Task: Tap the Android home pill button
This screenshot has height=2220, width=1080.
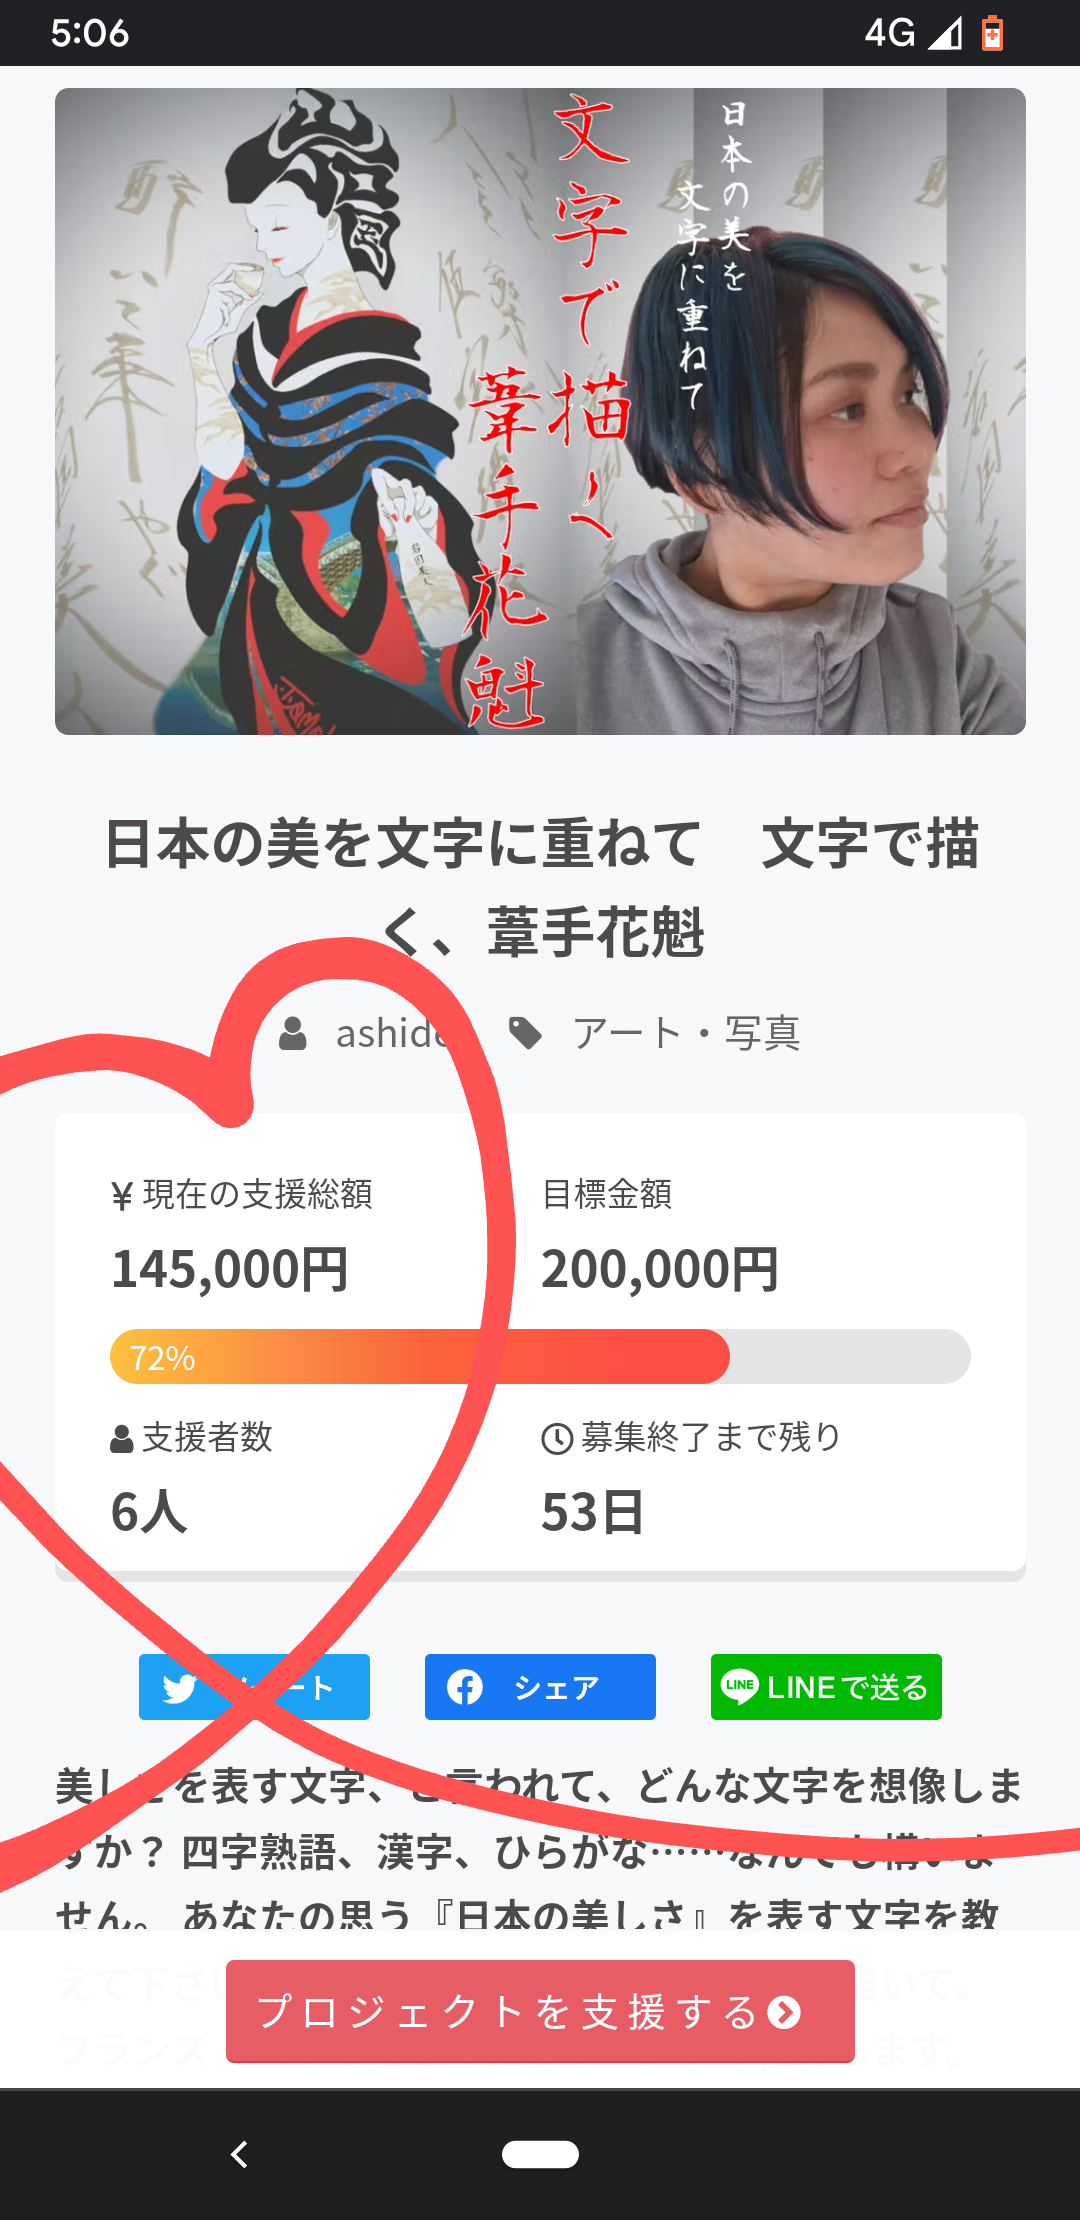Action: pyautogui.click(x=540, y=2154)
